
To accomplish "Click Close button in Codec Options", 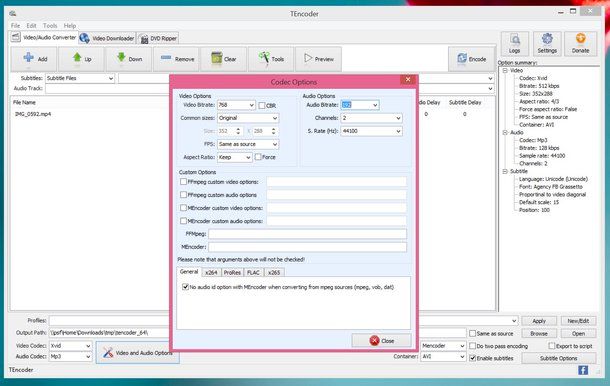I will [382, 340].
